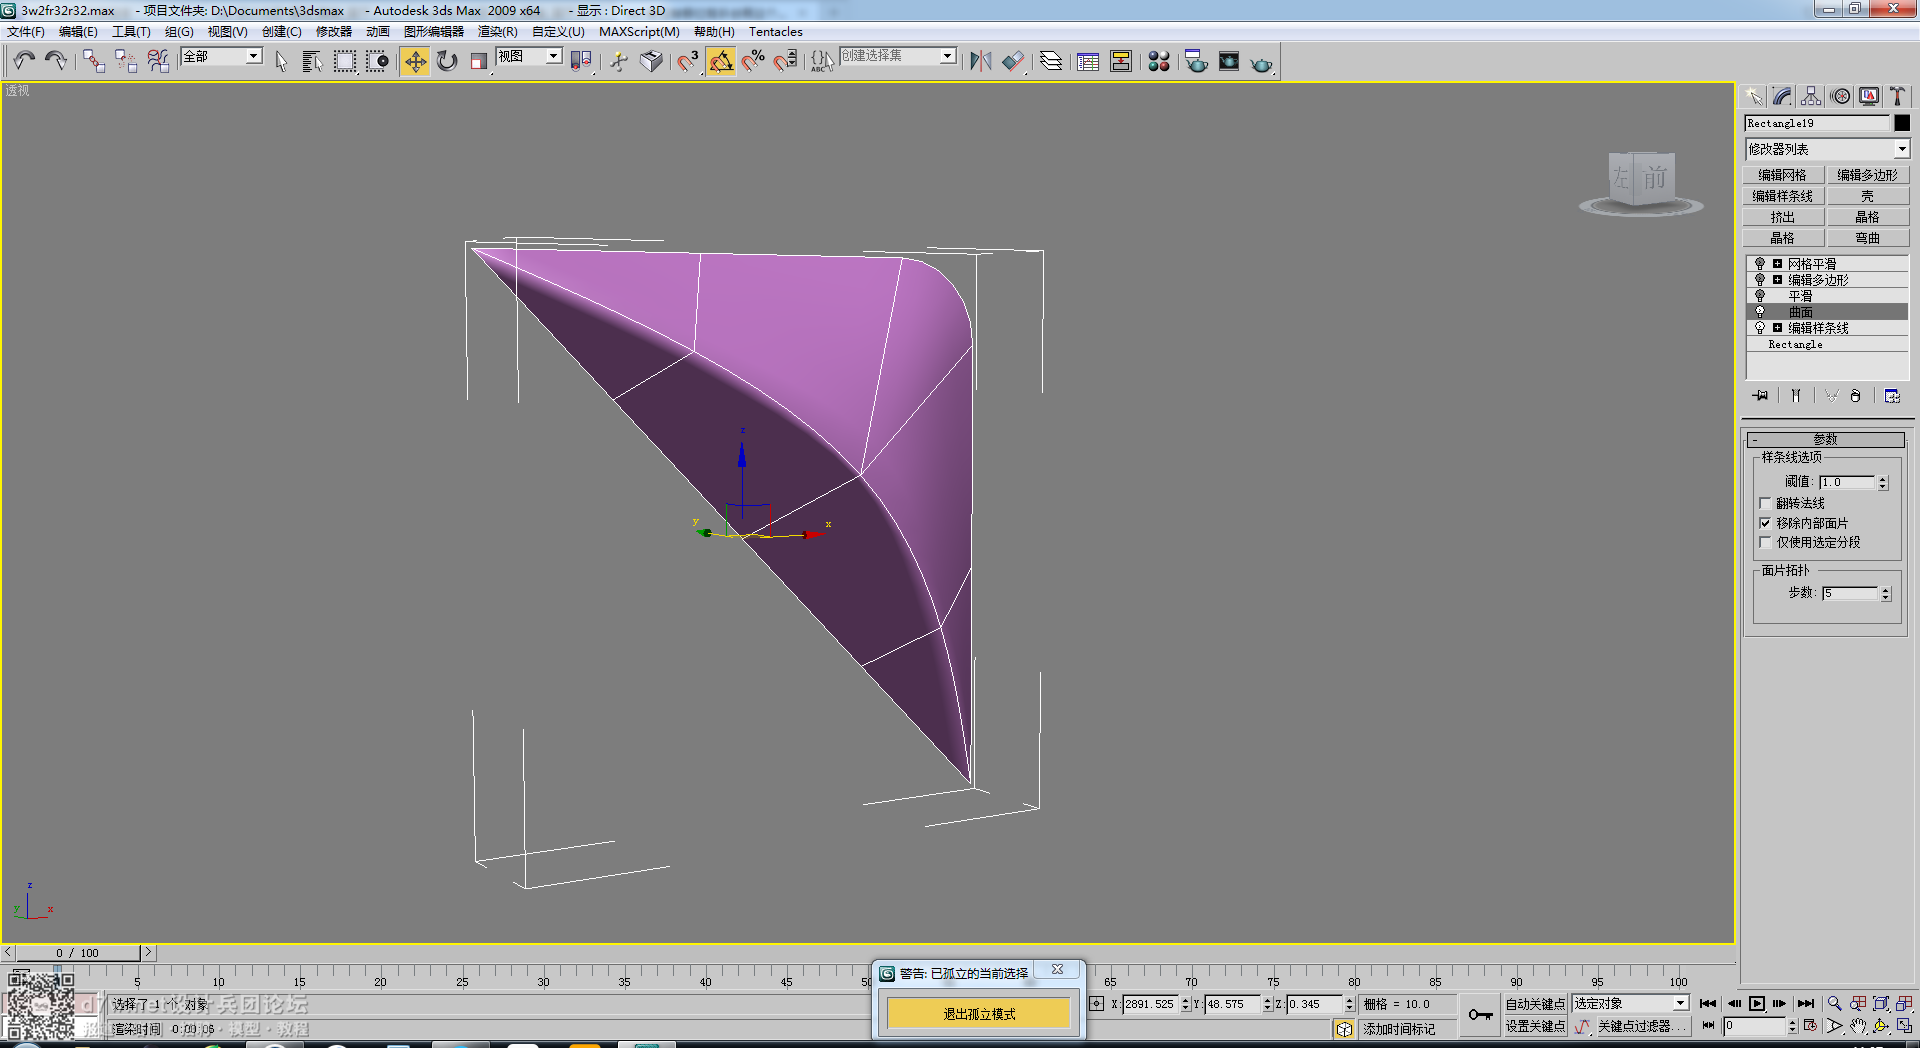Image resolution: width=1920 pixels, height=1048 pixels.
Task: Click the 退出孤立模式 button
Action: pos(979,1014)
